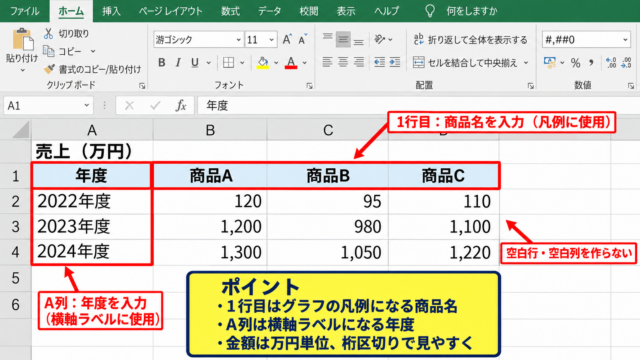The image size is (640, 360).
Task: Apply comma style format
Action: click(591, 62)
